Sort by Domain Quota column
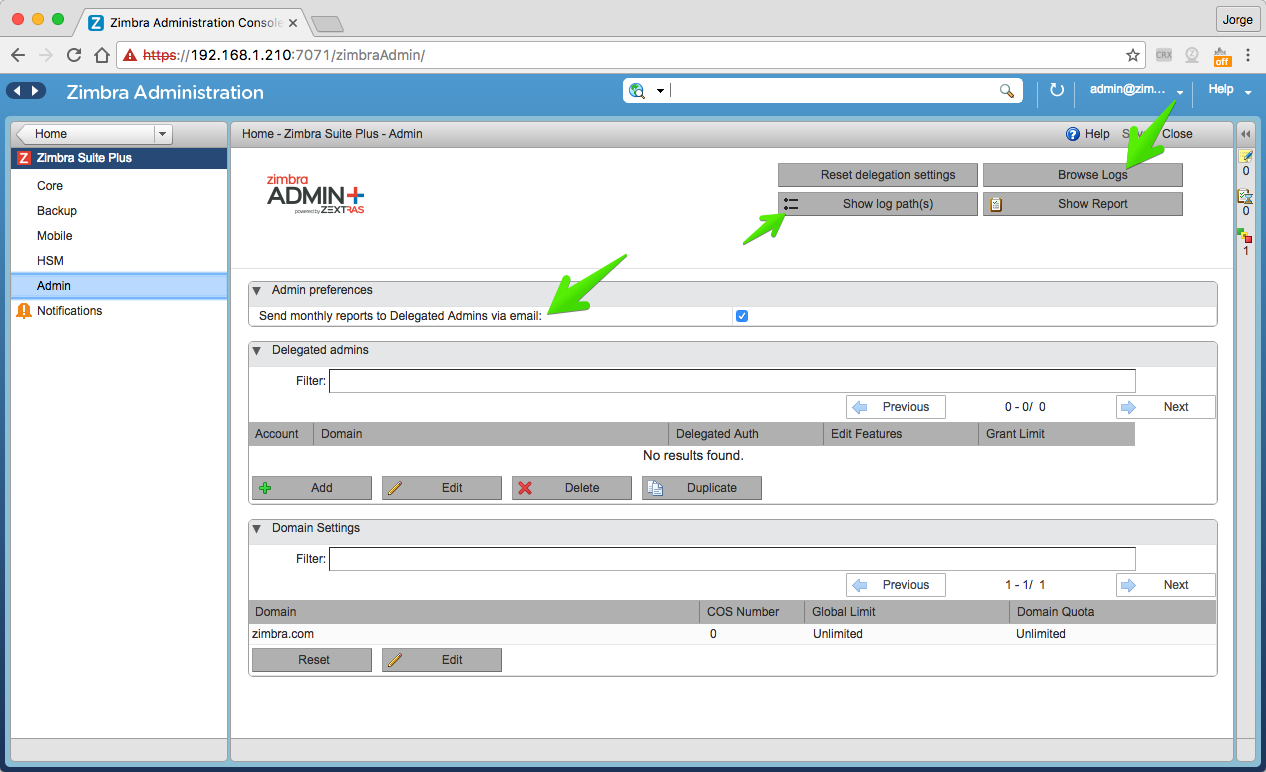 tap(1113, 612)
